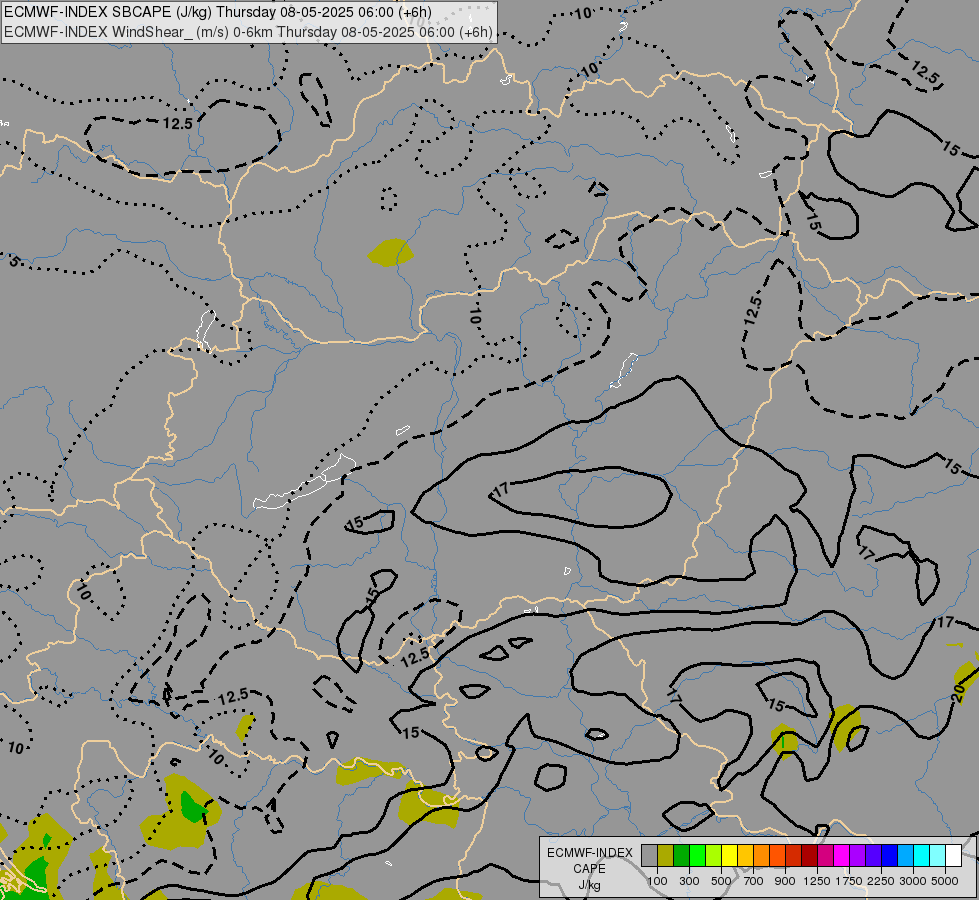Select the gray swatch in CAPE legend

click(649, 855)
